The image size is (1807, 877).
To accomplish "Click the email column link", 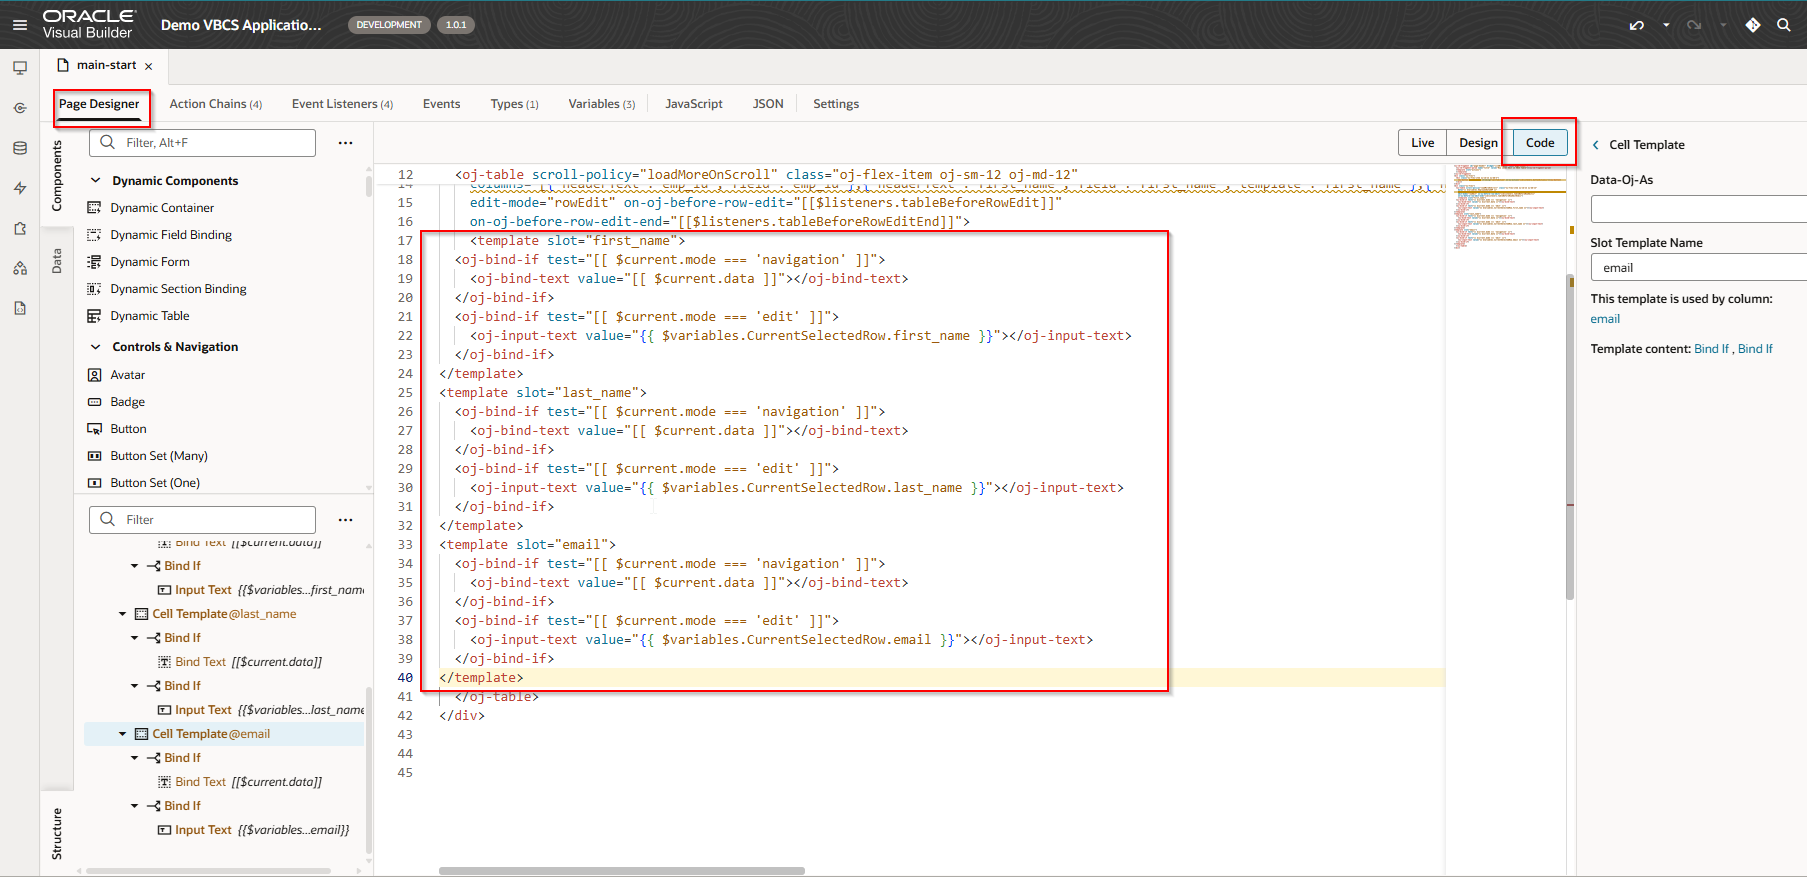I will 1605,319.
